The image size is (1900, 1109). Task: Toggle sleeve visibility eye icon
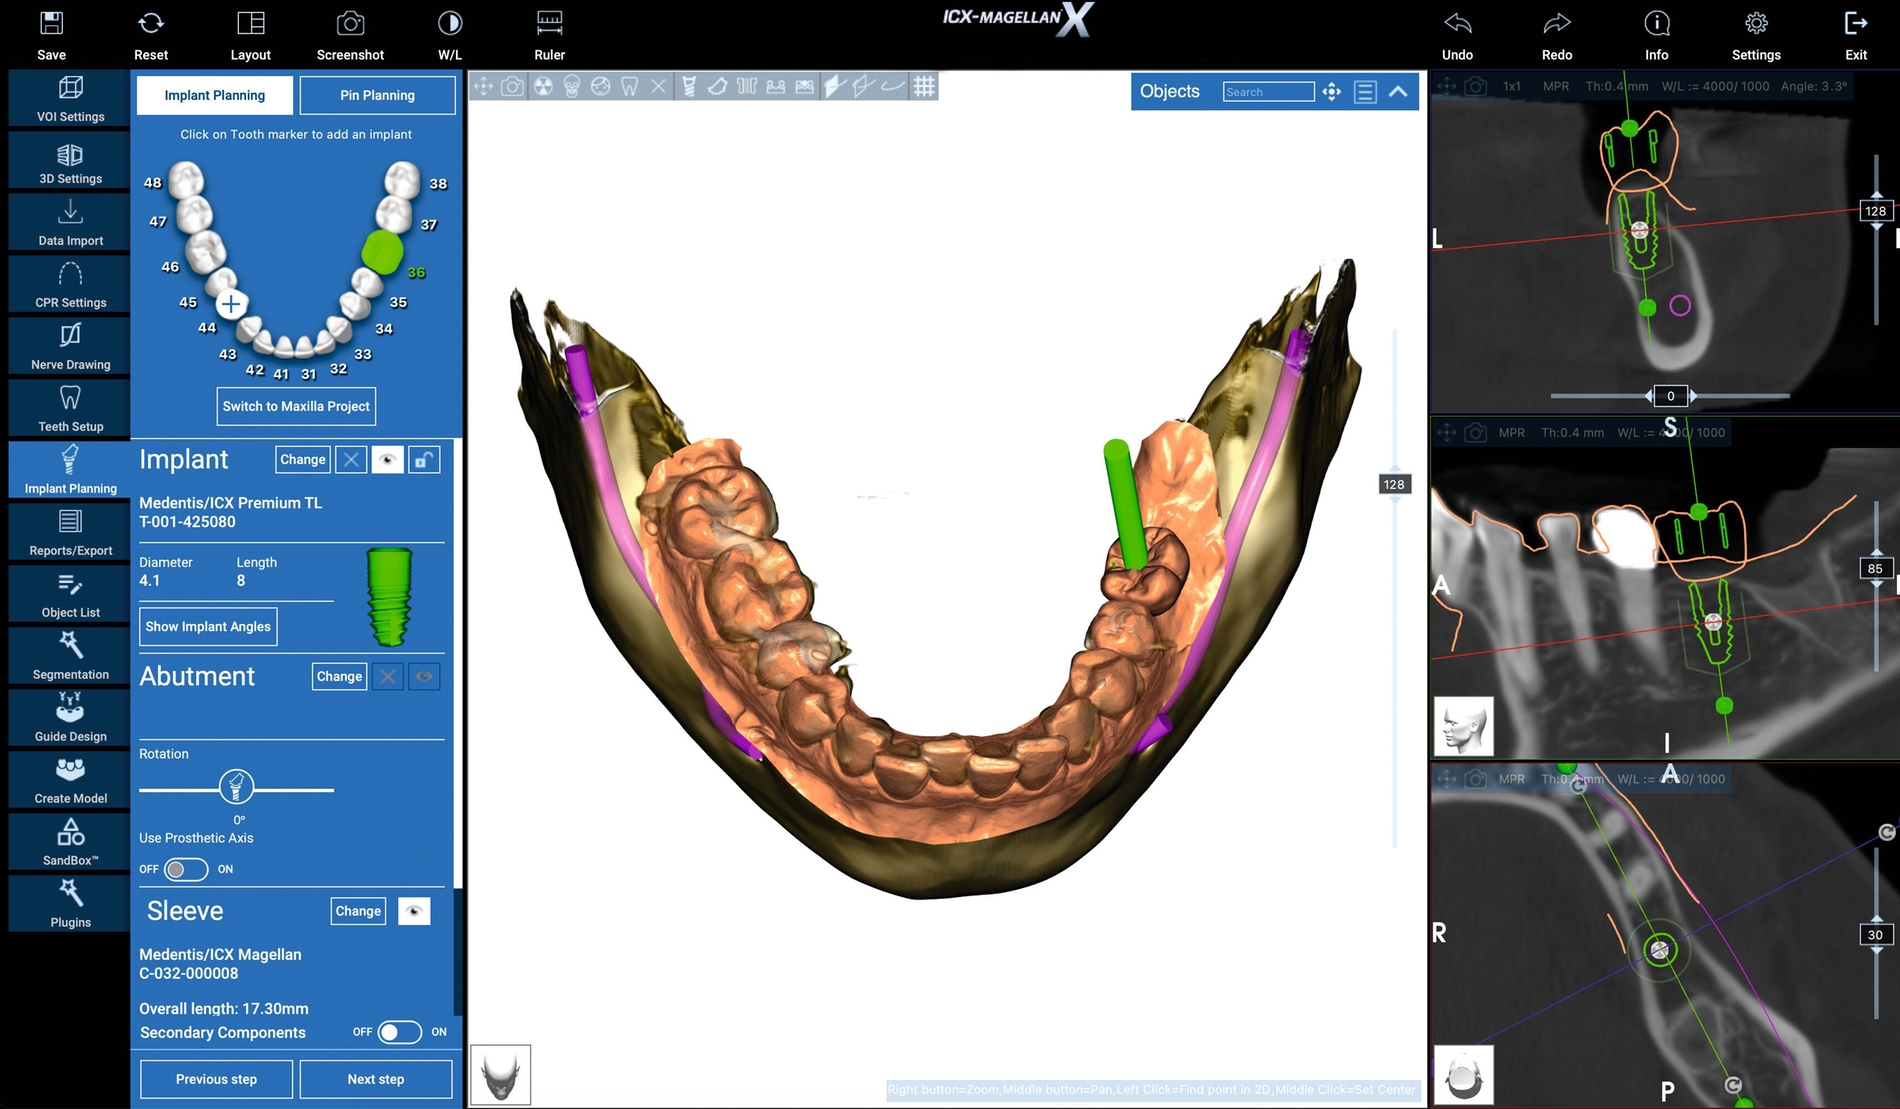click(414, 911)
